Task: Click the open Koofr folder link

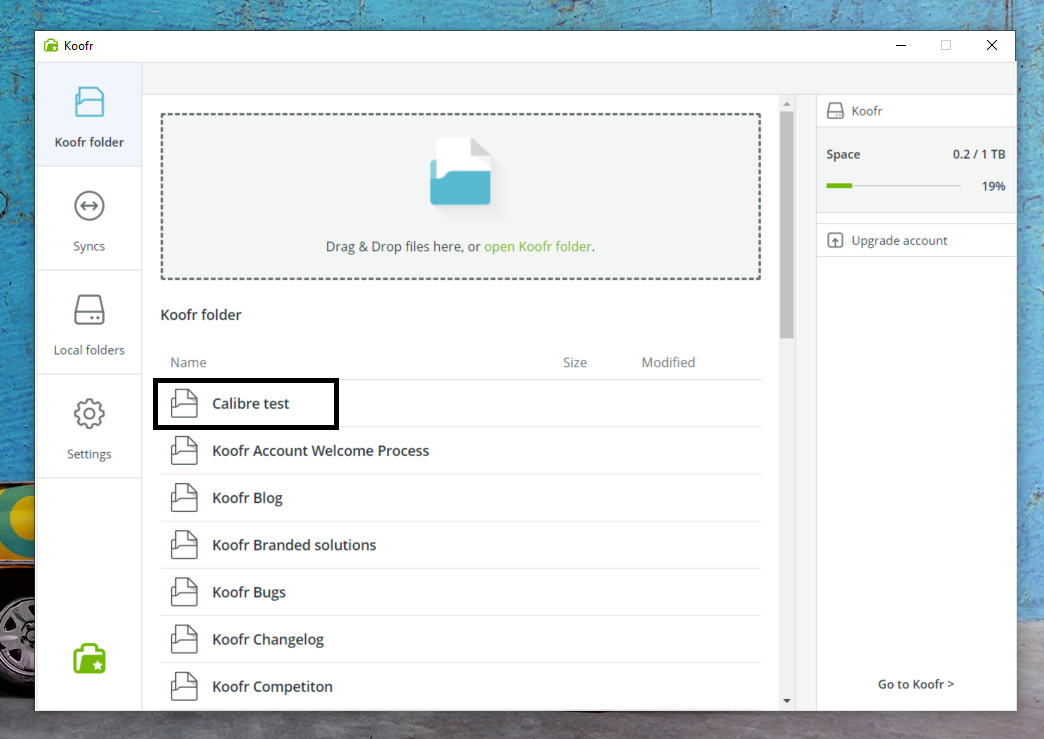Action: click(537, 246)
